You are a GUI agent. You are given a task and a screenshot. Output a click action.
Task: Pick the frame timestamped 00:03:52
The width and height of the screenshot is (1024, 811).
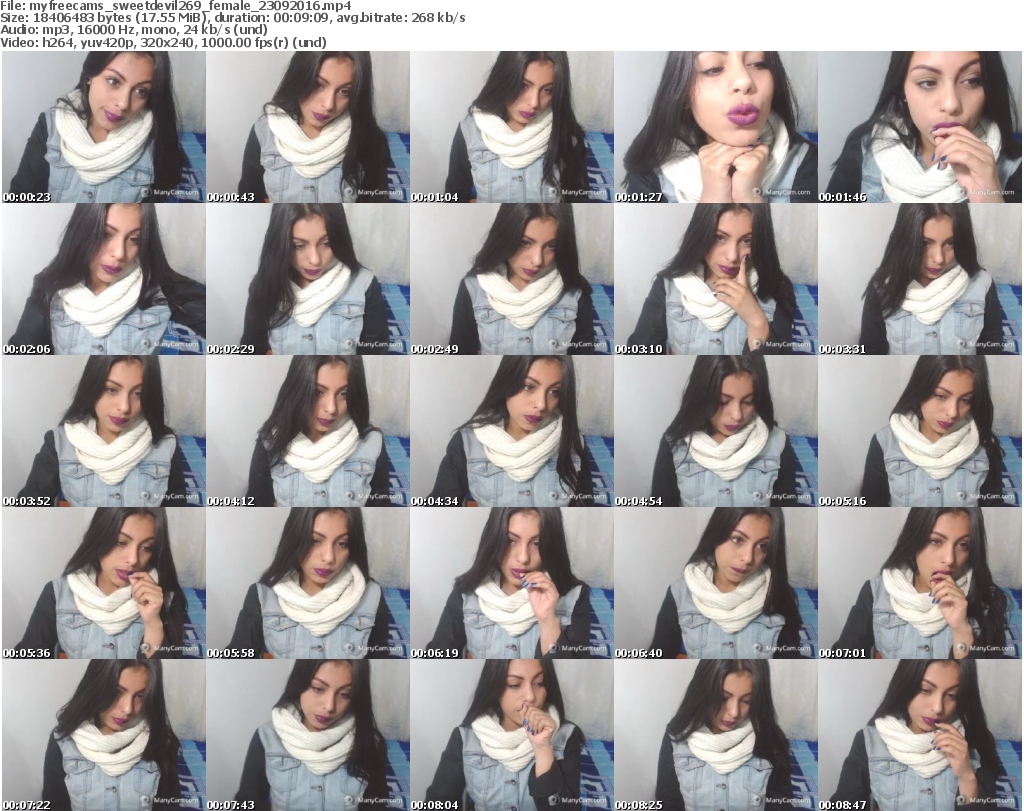104,432
